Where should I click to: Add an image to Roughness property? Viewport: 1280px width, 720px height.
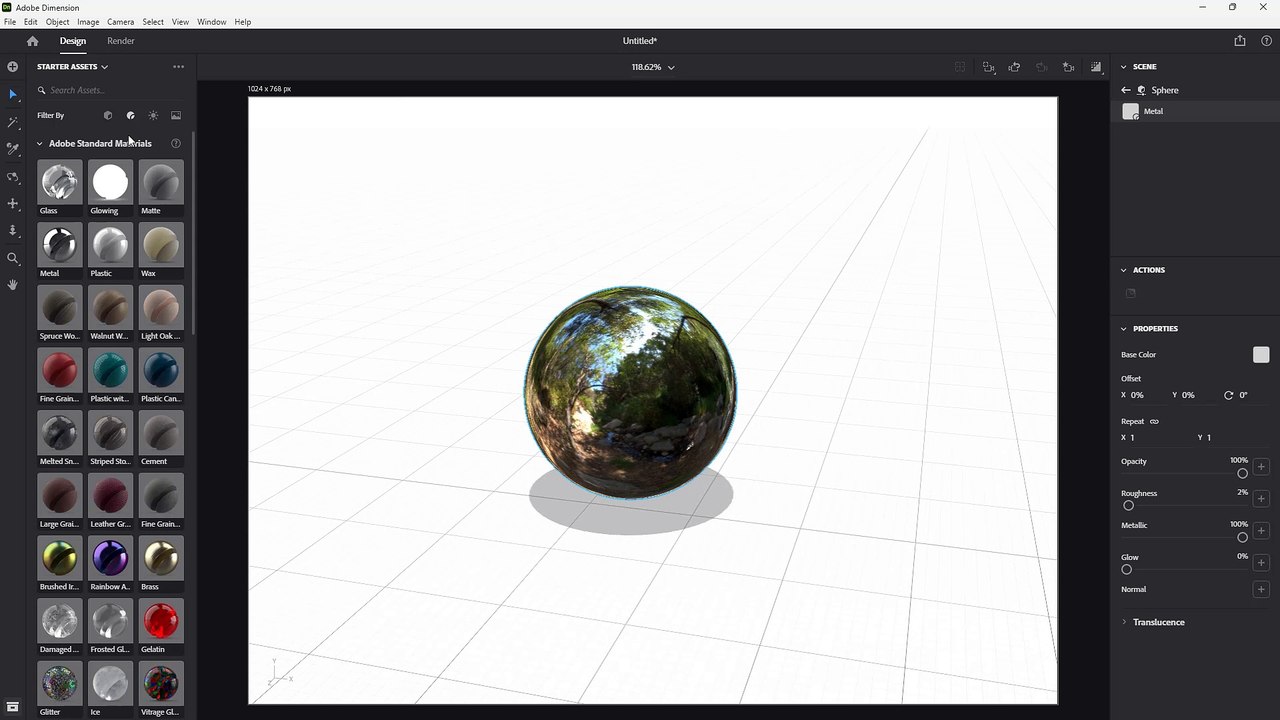1261,499
